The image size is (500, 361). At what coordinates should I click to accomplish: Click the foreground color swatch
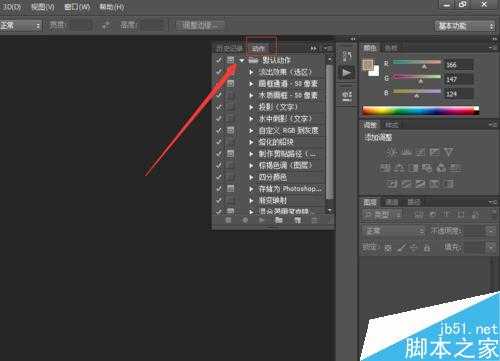[368, 65]
